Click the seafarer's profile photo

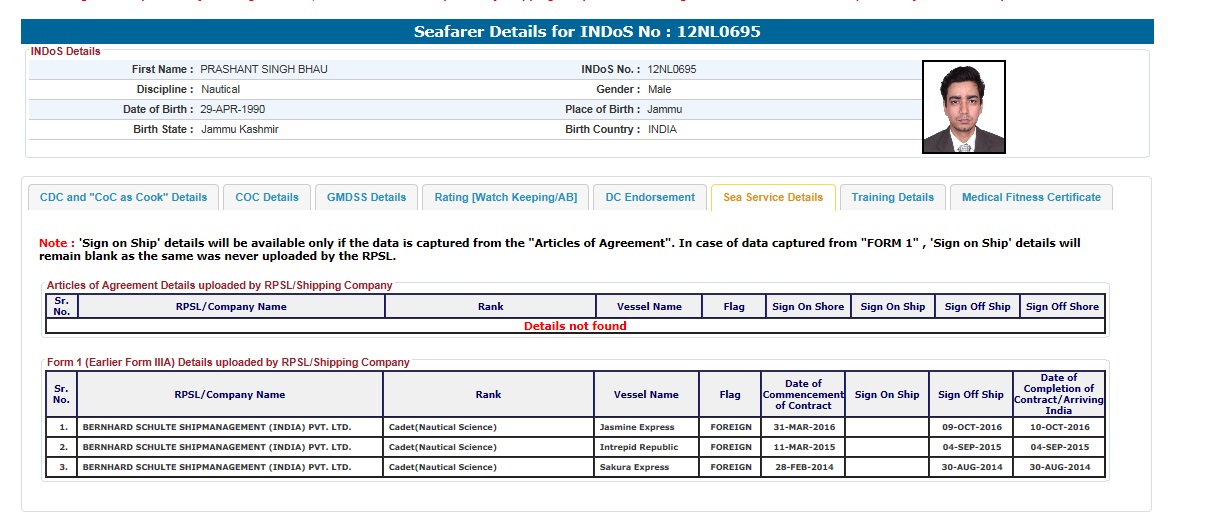(x=963, y=107)
